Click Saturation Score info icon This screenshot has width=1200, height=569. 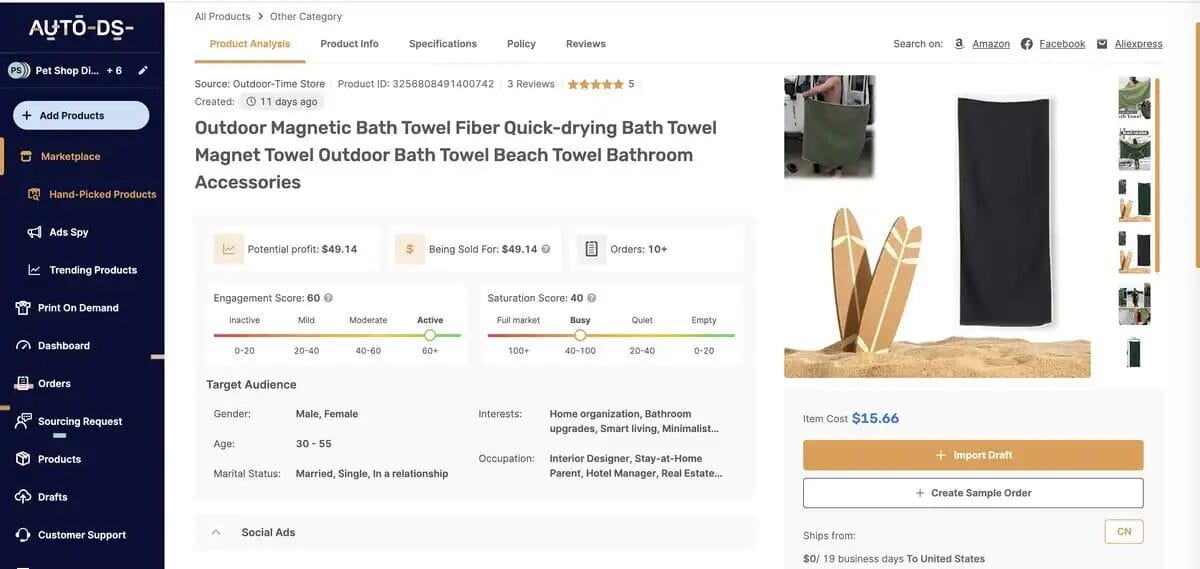click(x=591, y=298)
